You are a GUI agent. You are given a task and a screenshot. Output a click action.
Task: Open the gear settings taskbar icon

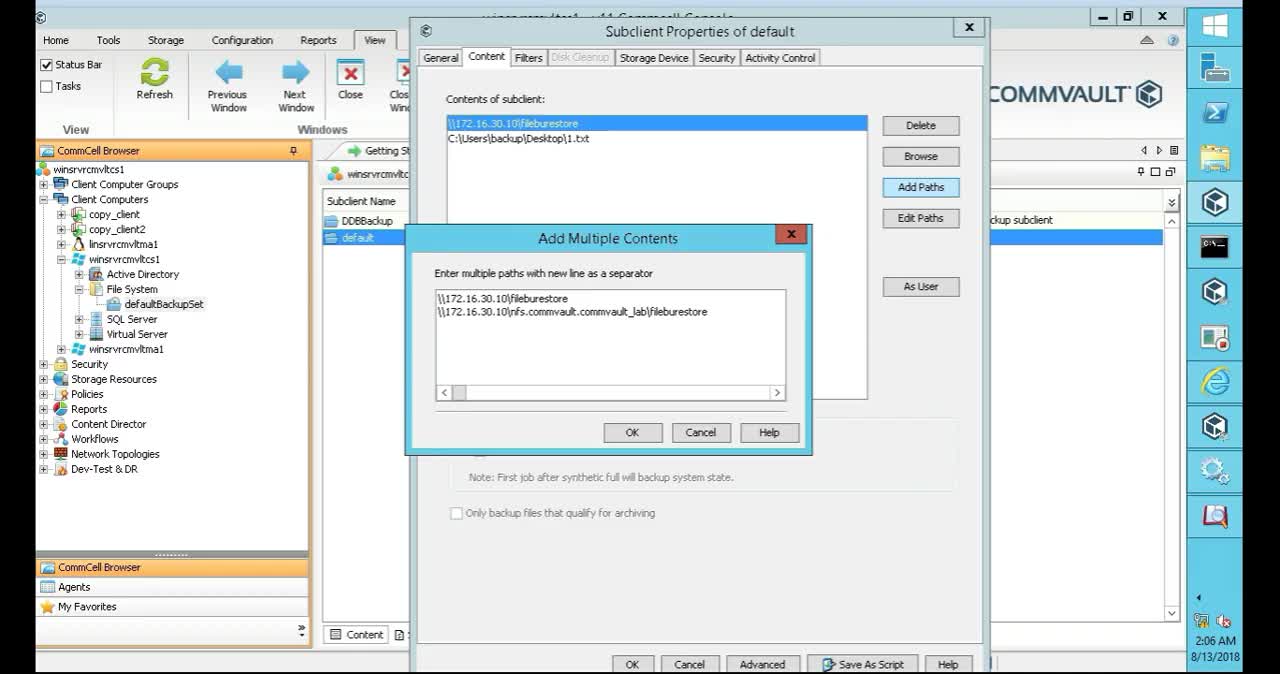[1215, 470]
